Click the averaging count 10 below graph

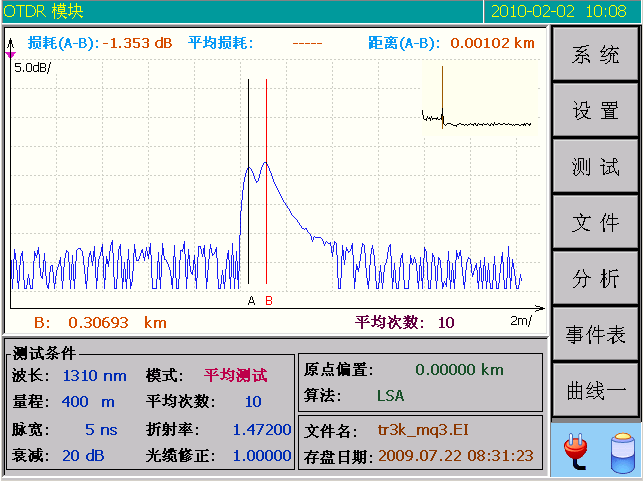446,323
